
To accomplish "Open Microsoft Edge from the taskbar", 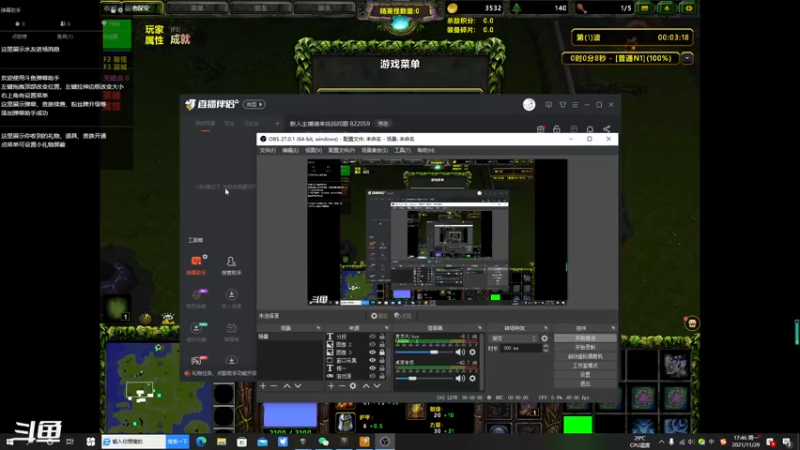I will tap(201, 441).
